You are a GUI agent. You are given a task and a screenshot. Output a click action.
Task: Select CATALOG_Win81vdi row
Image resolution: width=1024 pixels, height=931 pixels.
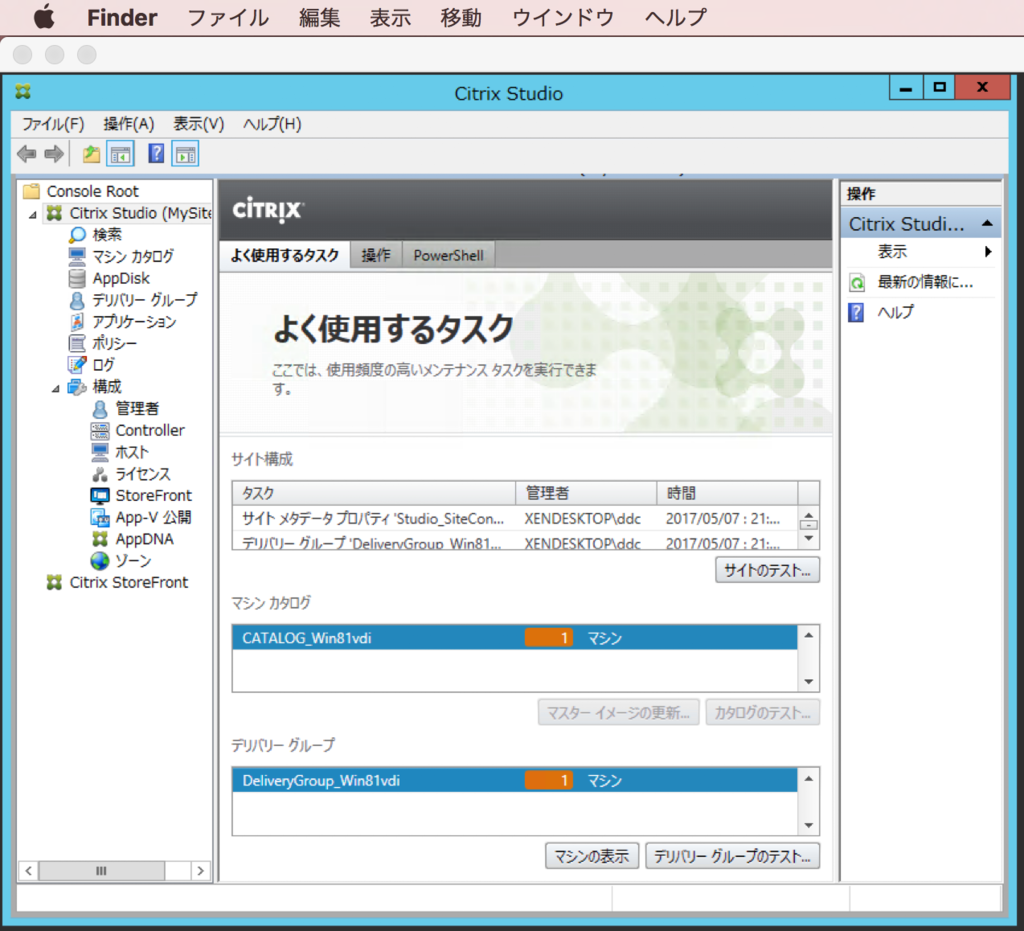pyautogui.click(x=515, y=638)
